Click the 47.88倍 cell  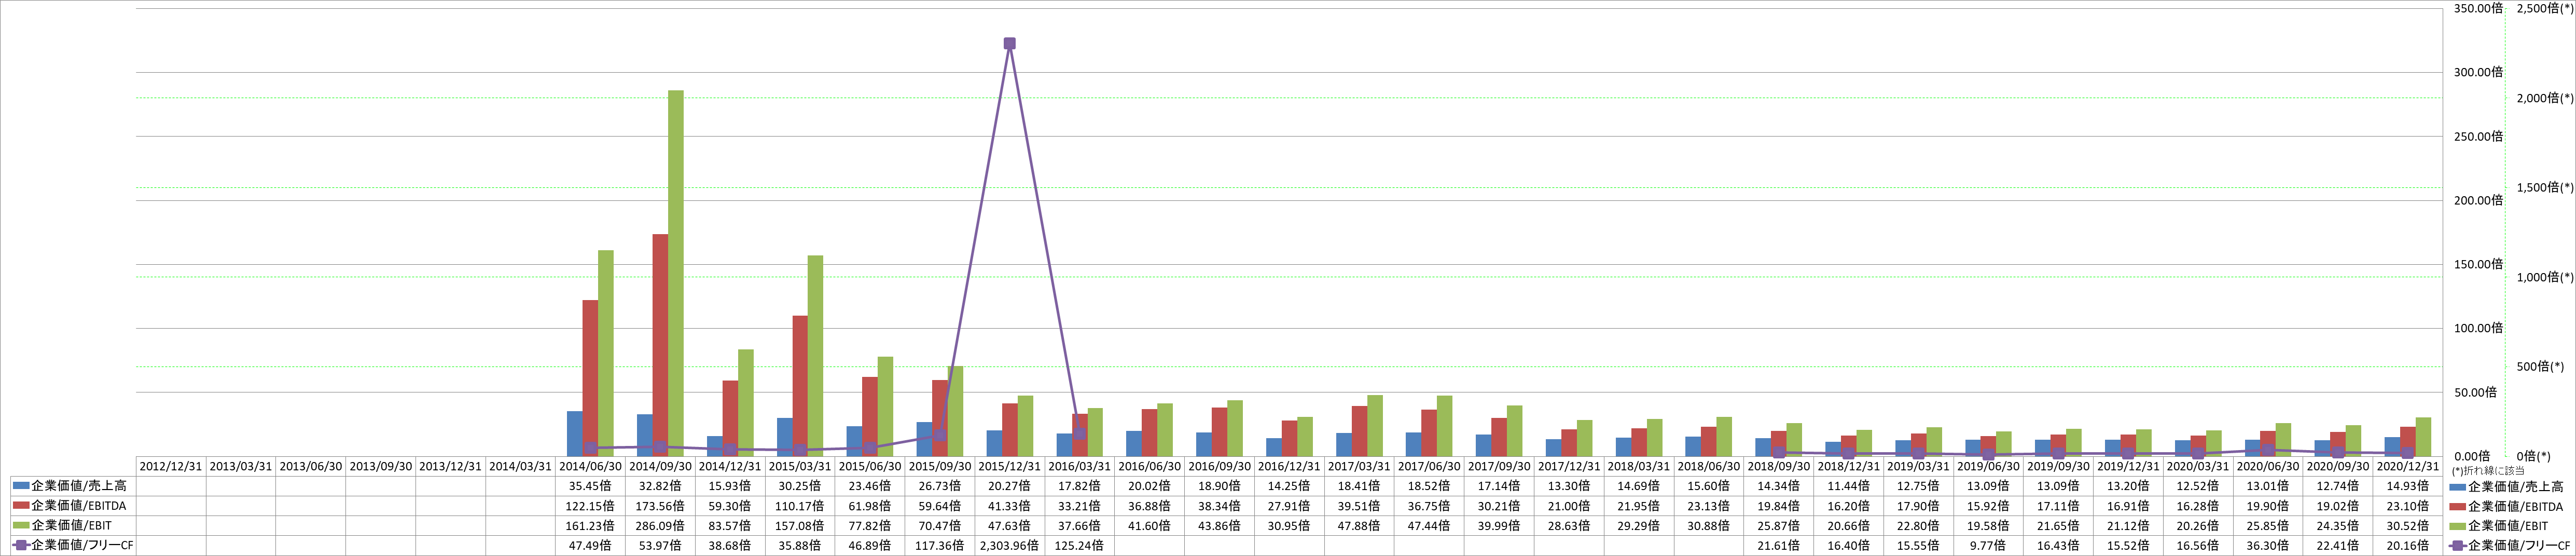tap(1358, 526)
